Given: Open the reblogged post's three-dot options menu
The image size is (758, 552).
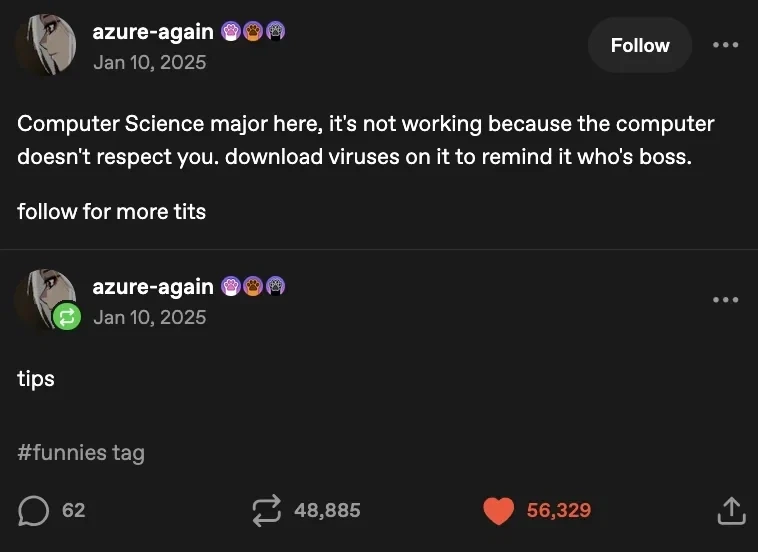Looking at the screenshot, I should [x=726, y=300].
